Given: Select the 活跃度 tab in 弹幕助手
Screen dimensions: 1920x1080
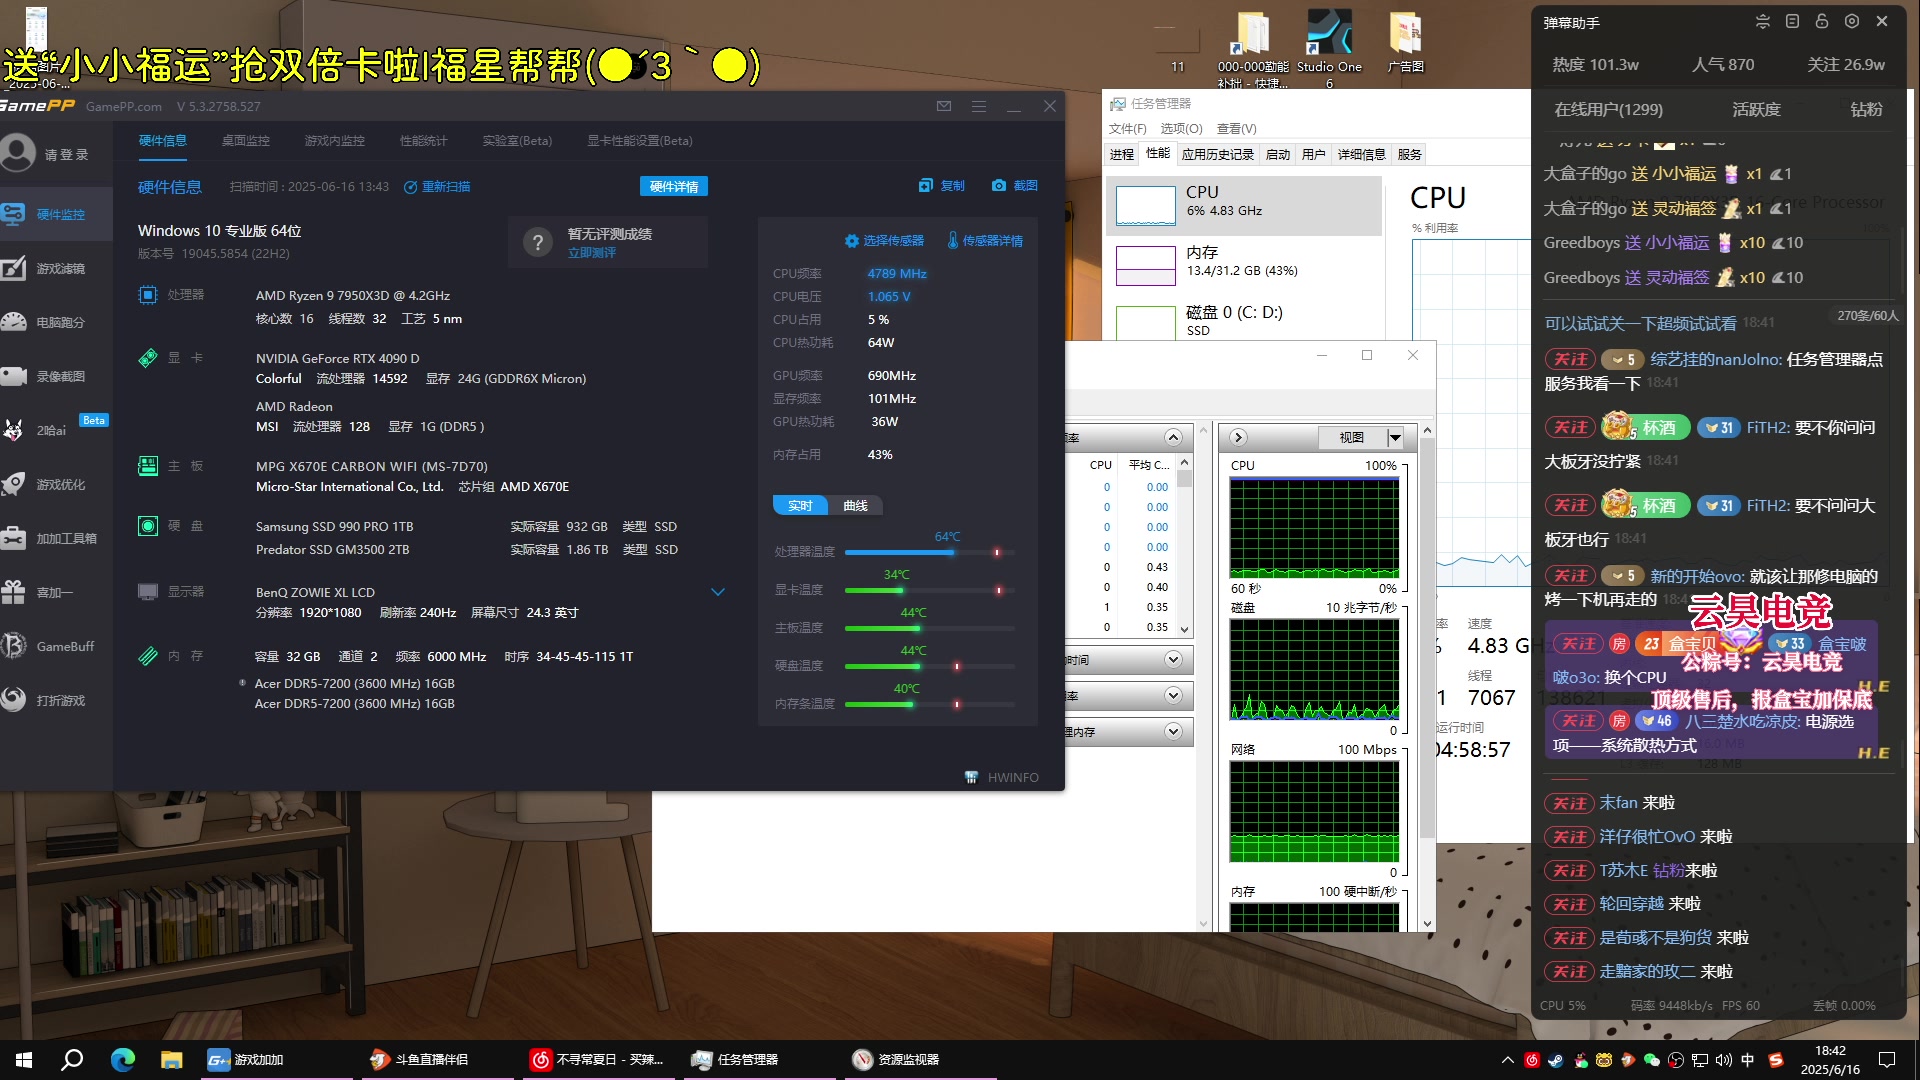Looking at the screenshot, I should pyautogui.click(x=1757, y=109).
